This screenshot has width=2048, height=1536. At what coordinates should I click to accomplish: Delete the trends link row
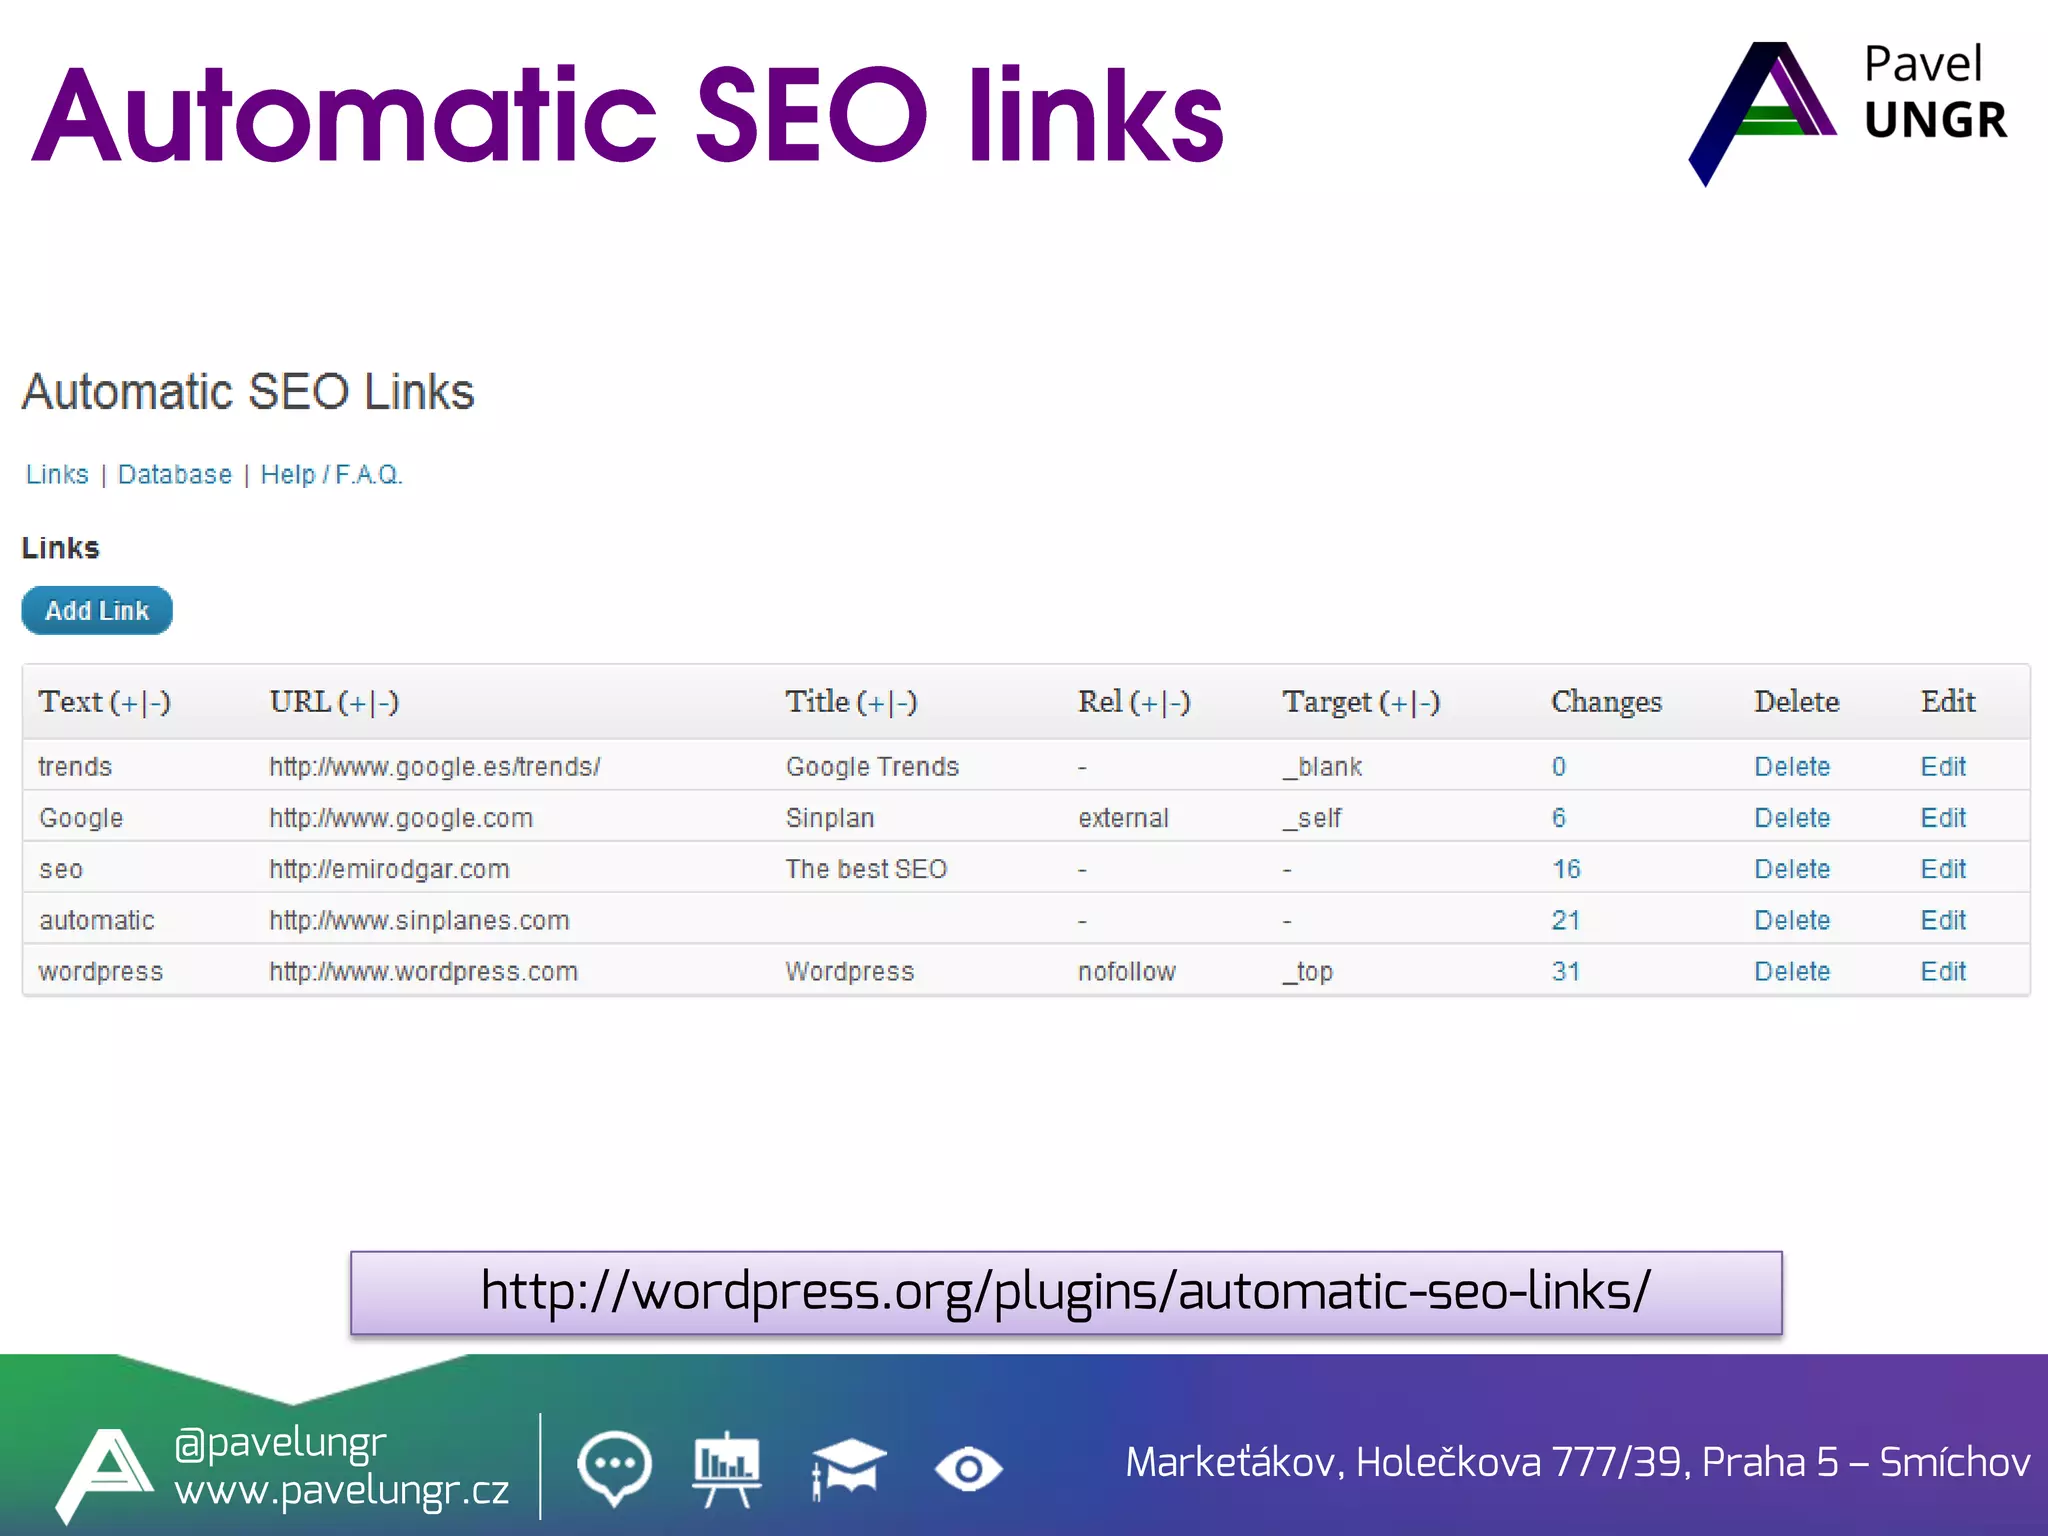click(1791, 767)
